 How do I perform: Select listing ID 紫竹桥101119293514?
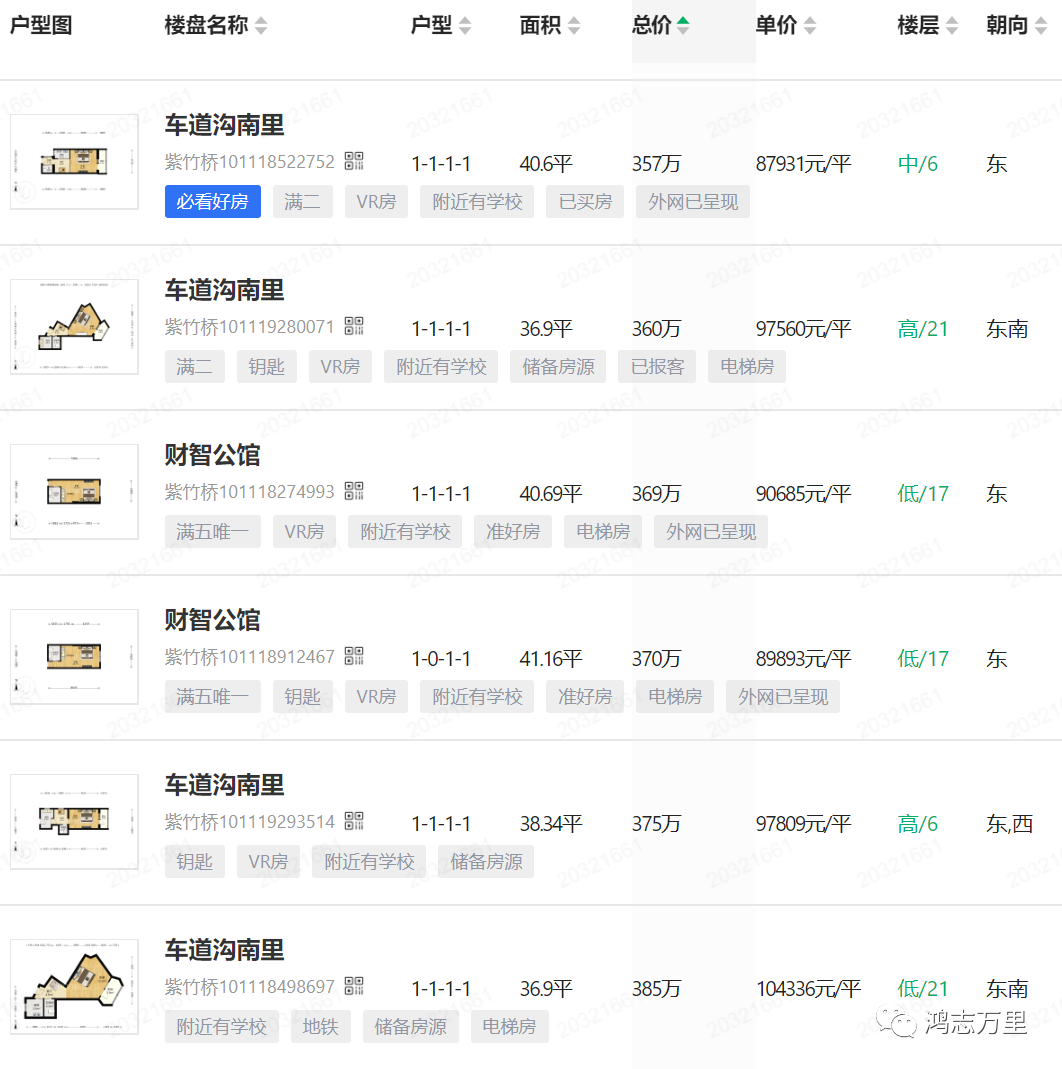pos(249,822)
